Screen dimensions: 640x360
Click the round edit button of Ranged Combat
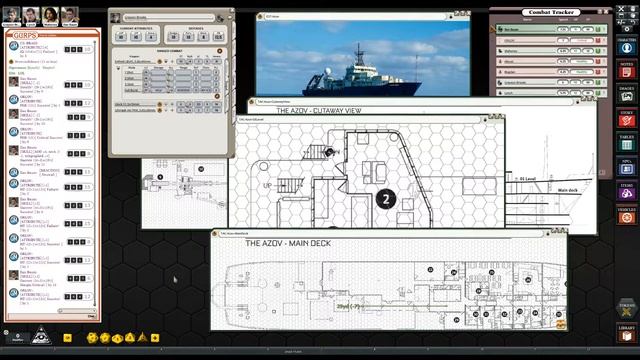point(220,51)
